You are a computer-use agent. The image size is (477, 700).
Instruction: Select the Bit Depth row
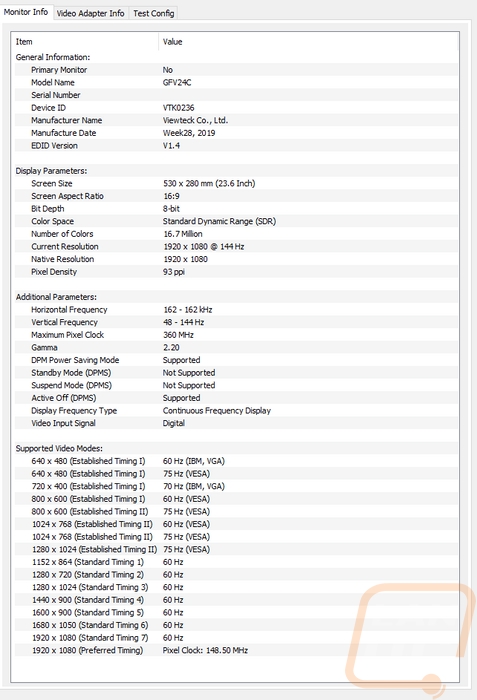click(236, 208)
